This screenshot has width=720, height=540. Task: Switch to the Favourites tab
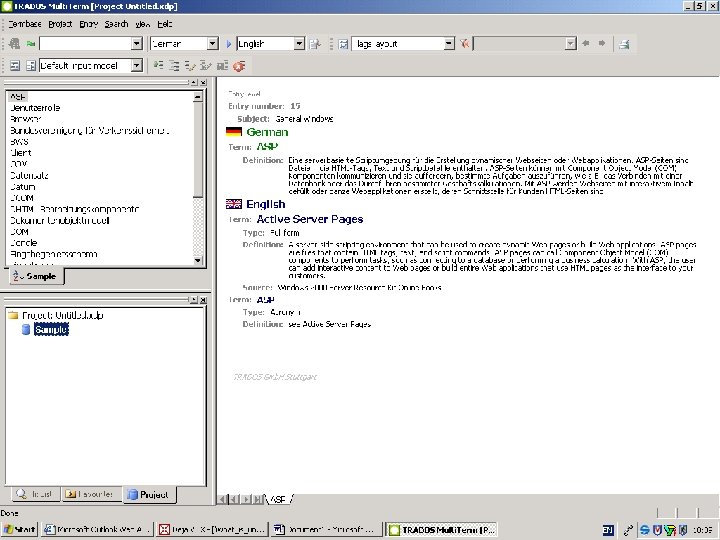pyautogui.click(x=91, y=494)
